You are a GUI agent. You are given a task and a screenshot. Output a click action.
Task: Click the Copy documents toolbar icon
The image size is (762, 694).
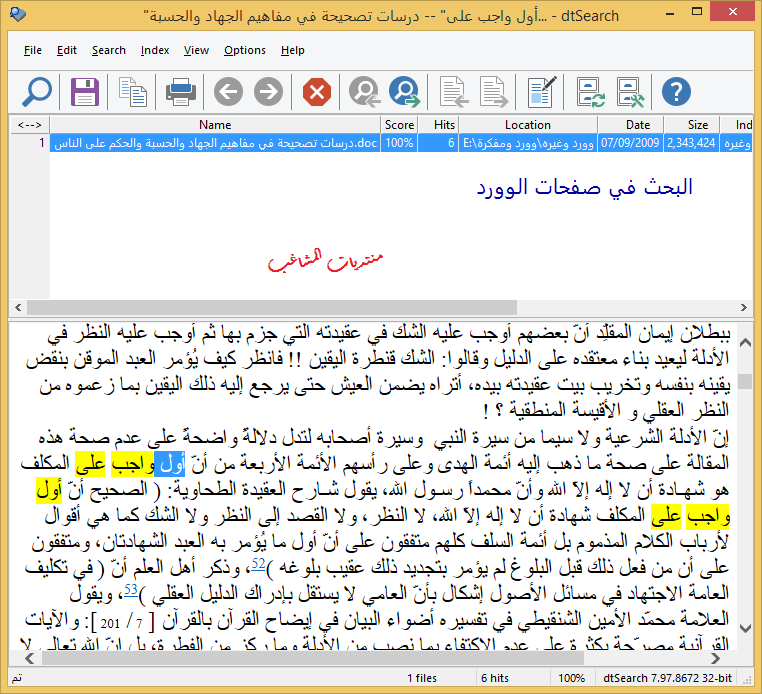point(132,93)
